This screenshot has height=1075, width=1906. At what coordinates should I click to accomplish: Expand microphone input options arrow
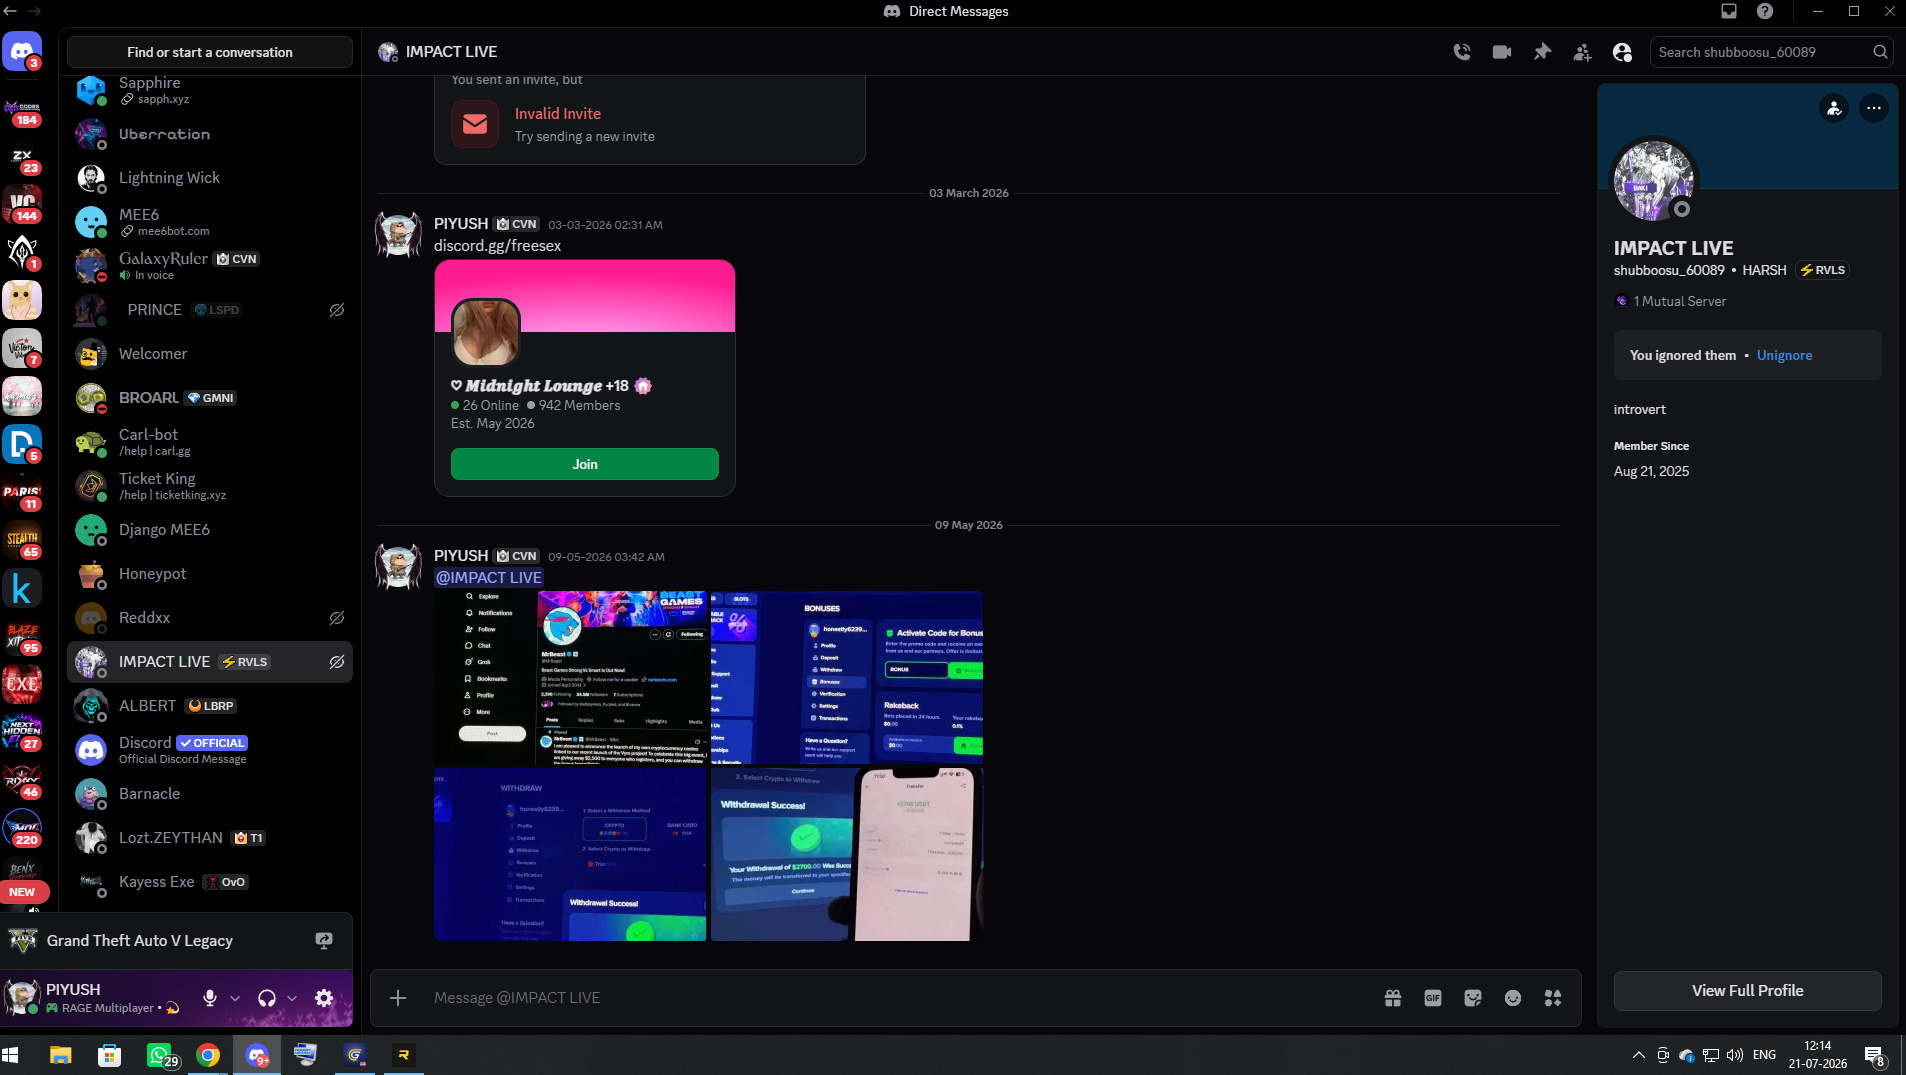[235, 998]
